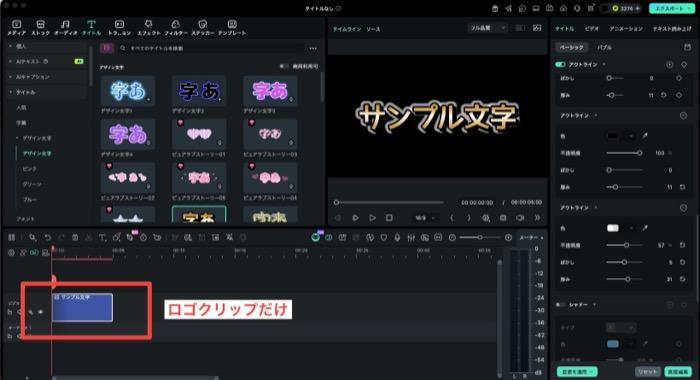Screen dimensions: 700x380
Task: Expand the AIキャプション category in sidebar
Action: [x=10, y=77]
